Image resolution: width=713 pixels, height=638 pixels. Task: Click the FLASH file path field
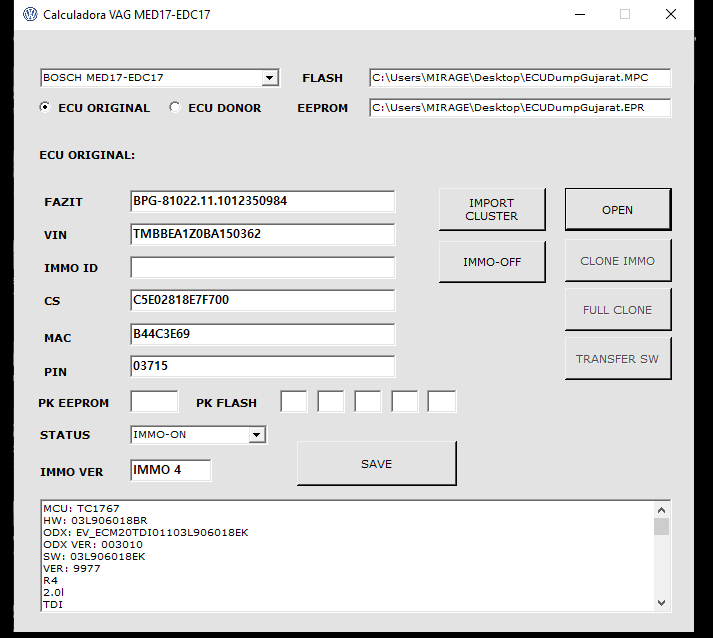[x=519, y=78]
